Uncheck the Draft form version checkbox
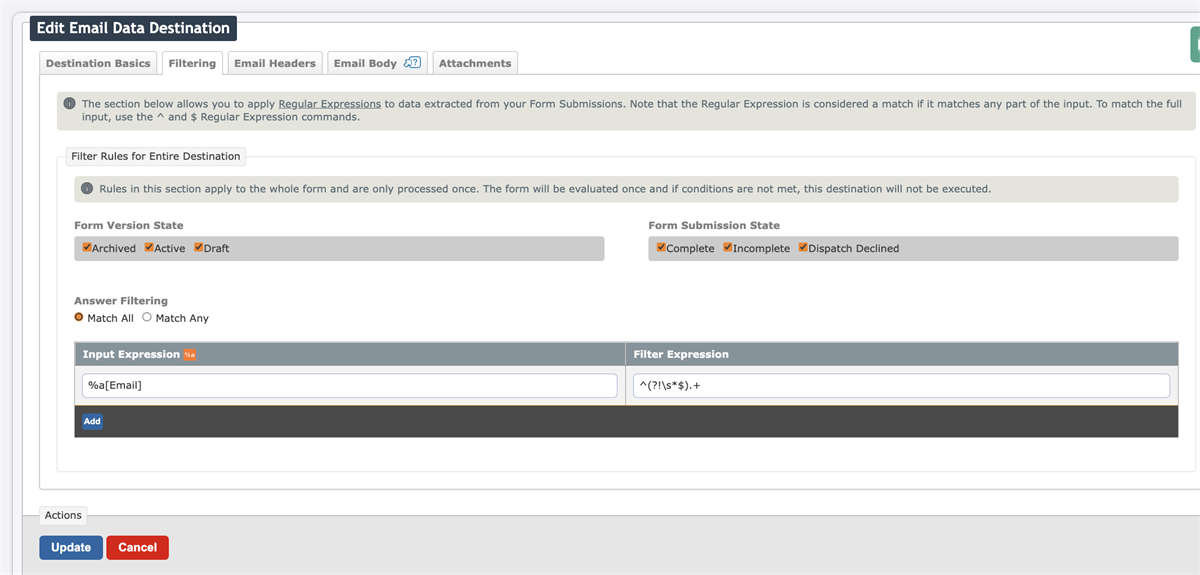 pyautogui.click(x=199, y=247)
